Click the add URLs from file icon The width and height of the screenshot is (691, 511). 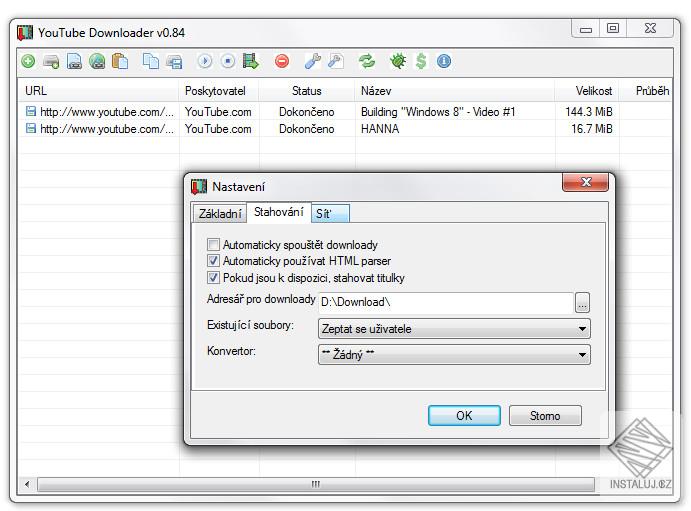click(74, 61)
